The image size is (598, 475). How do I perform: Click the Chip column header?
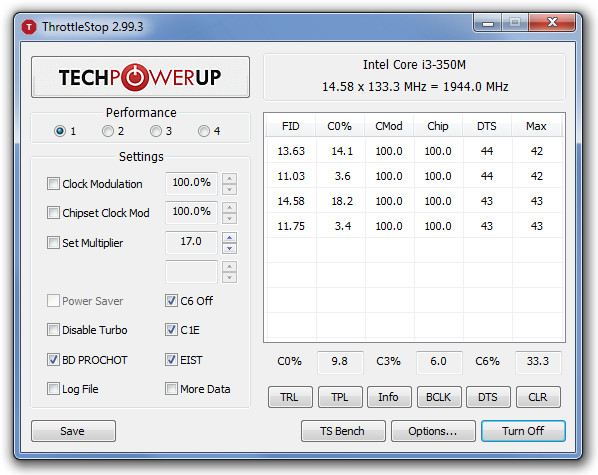coord(438,126)
